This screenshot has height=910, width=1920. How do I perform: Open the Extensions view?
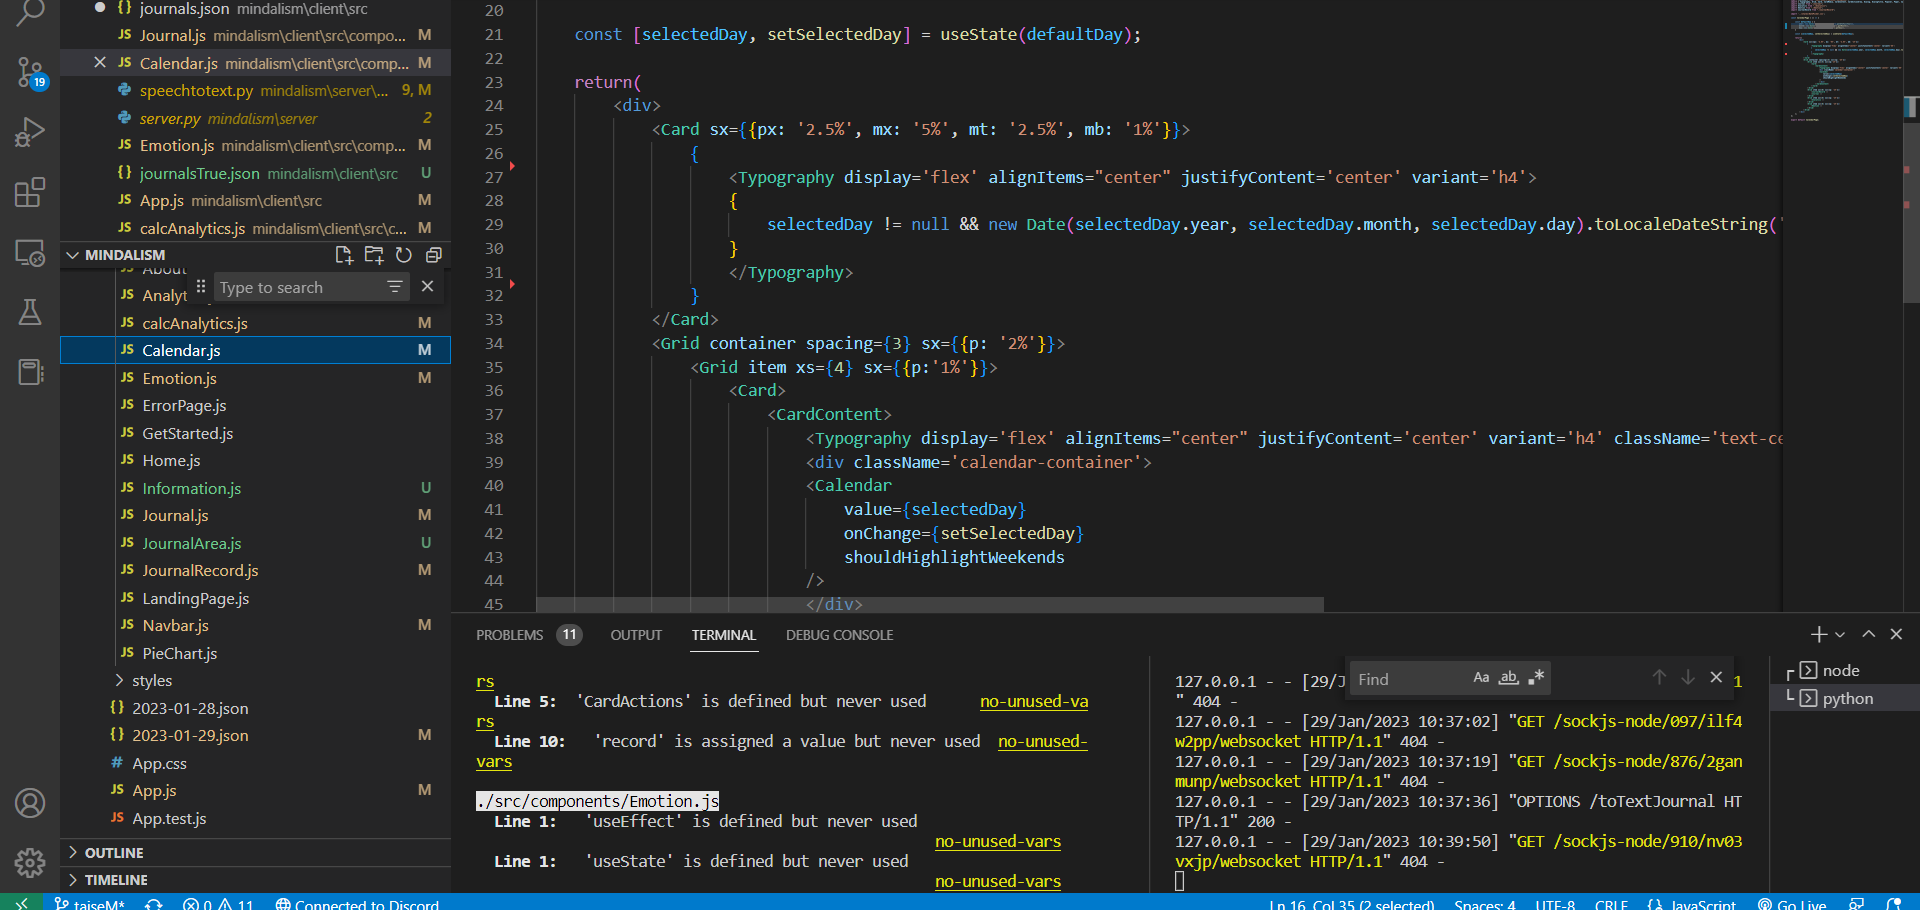[30, 192]
